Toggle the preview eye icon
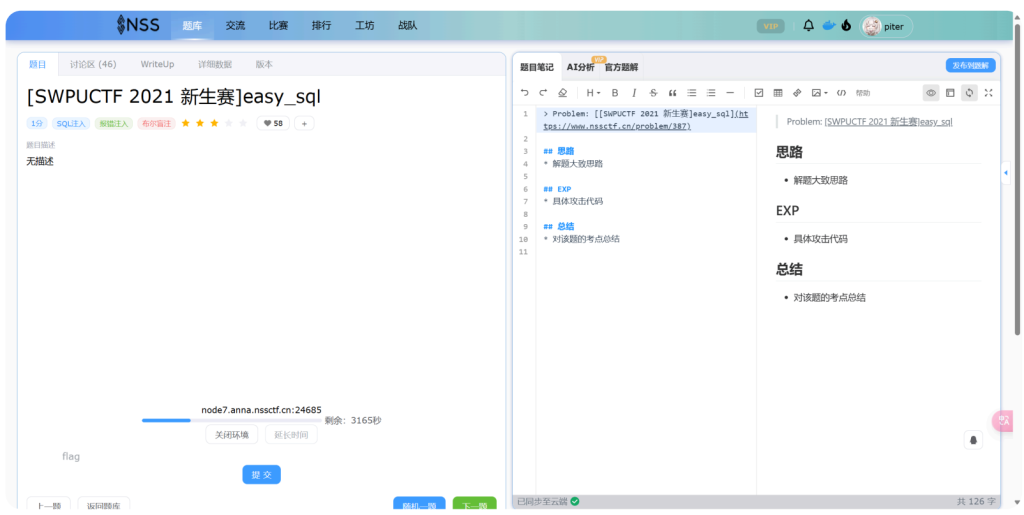 [931, 93]
